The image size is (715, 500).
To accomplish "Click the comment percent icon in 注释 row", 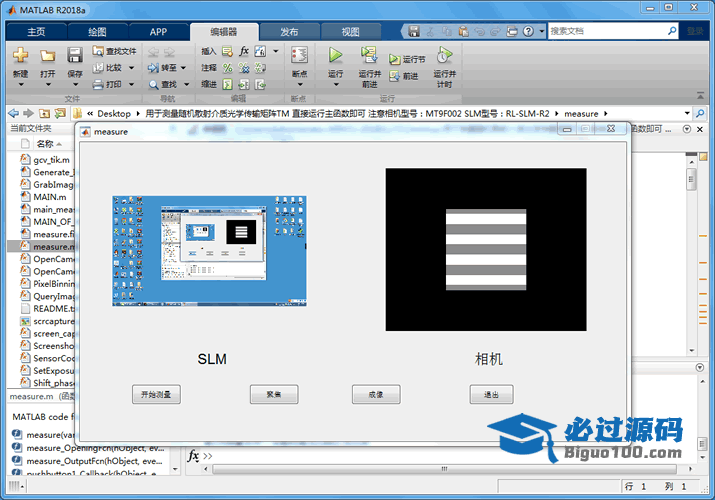I will pos(227,68).
